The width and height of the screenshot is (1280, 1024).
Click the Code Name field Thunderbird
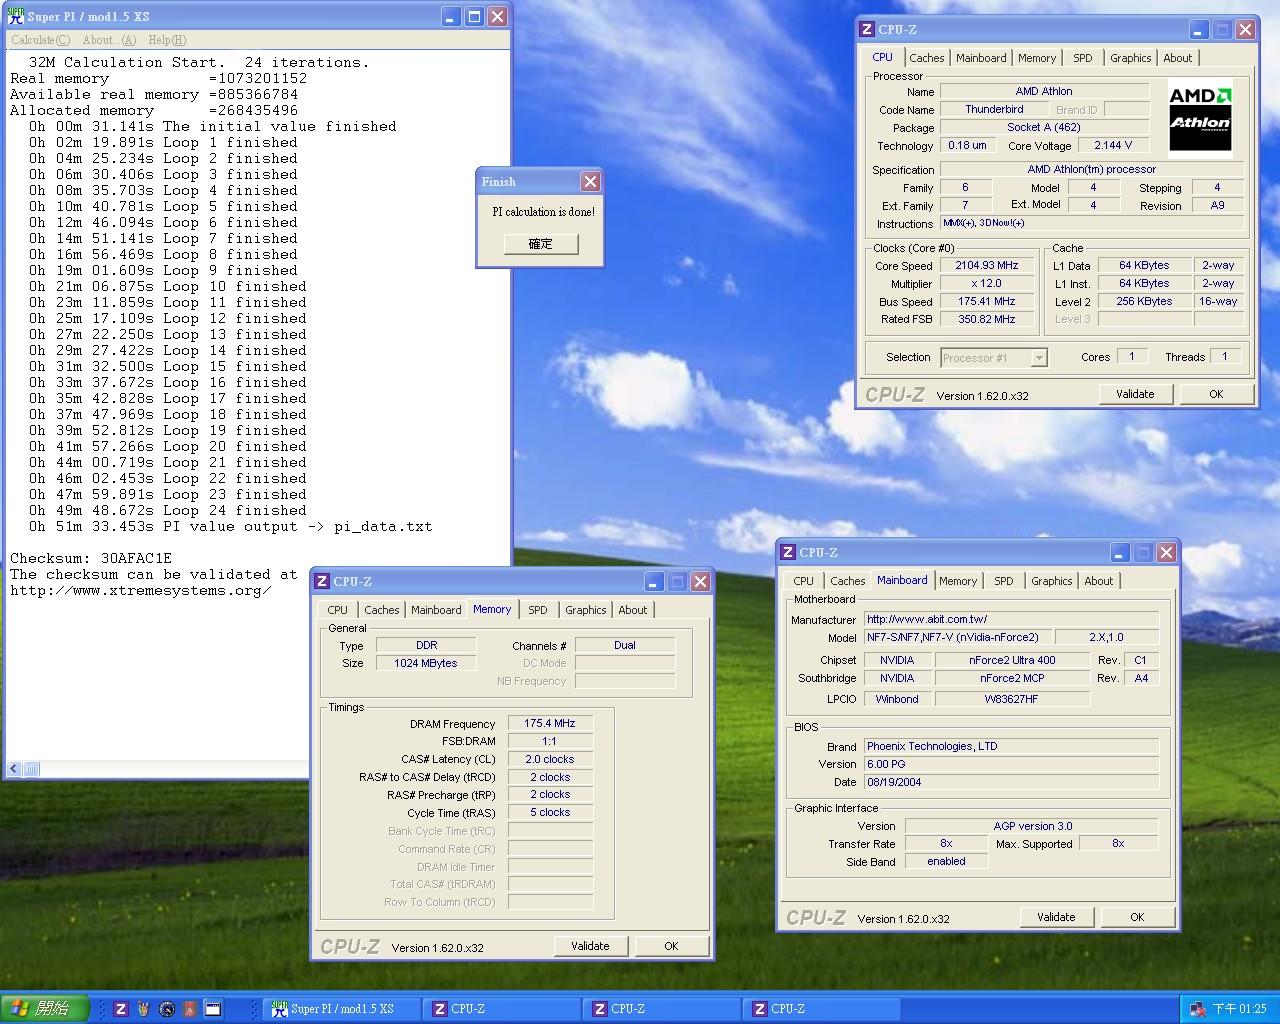pos(994,110)
